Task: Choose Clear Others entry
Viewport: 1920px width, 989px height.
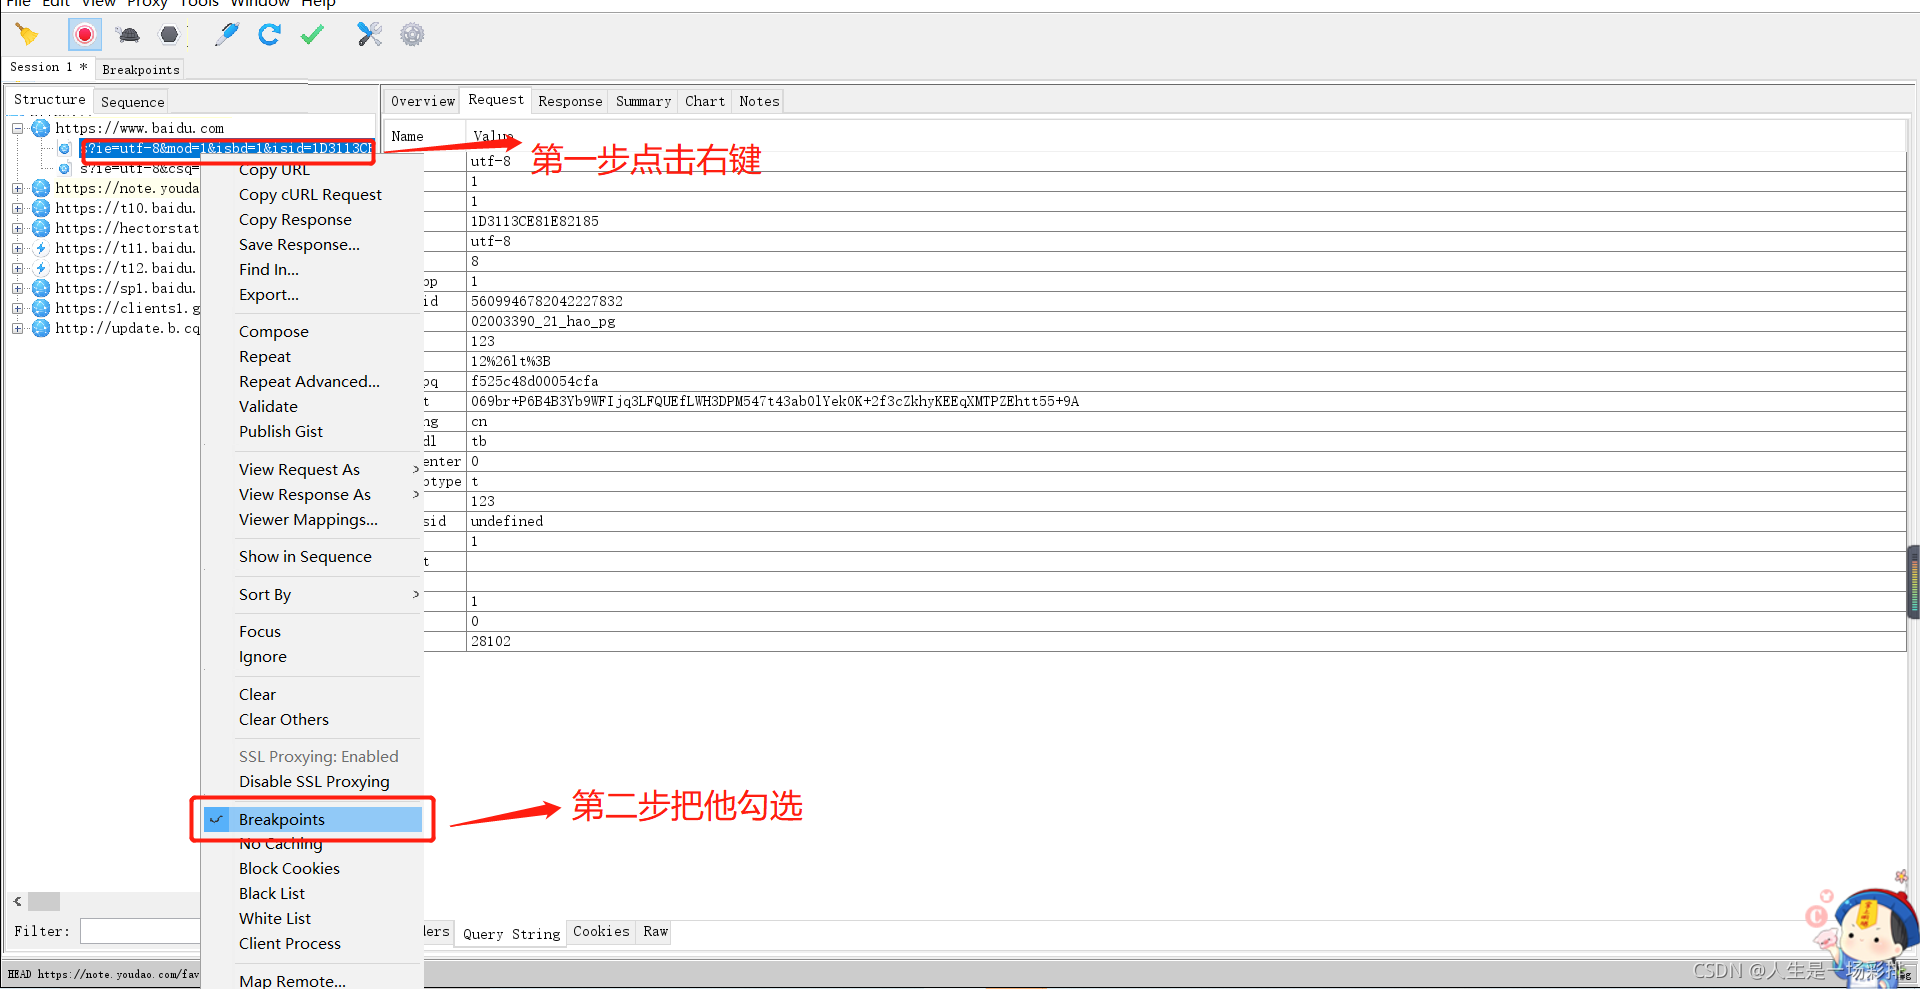Action: point(284,719)
